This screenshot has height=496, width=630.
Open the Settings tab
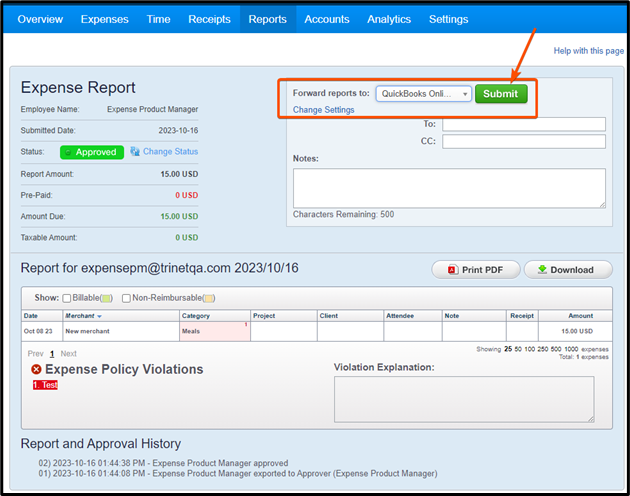pos(448,19)
